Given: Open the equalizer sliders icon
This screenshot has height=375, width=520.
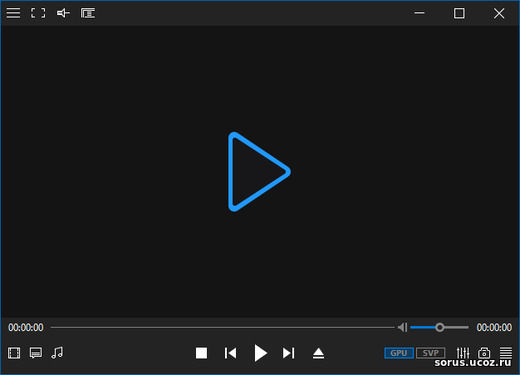Looking at the screenshot, I should (x=463, y=353).
